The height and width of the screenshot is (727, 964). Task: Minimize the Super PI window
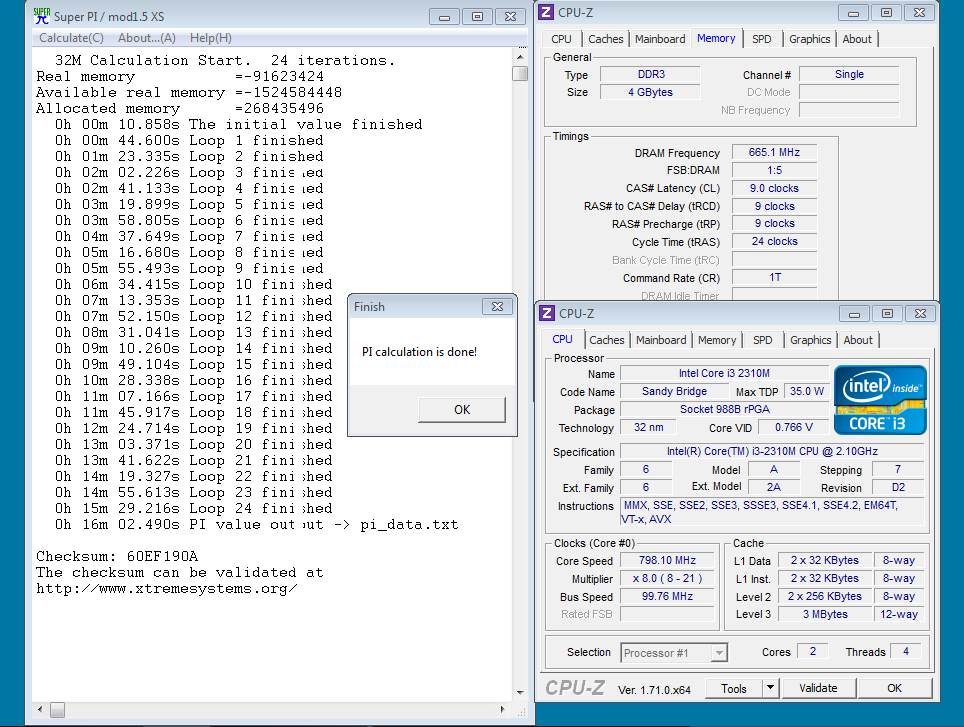click(x=444, y=17)
